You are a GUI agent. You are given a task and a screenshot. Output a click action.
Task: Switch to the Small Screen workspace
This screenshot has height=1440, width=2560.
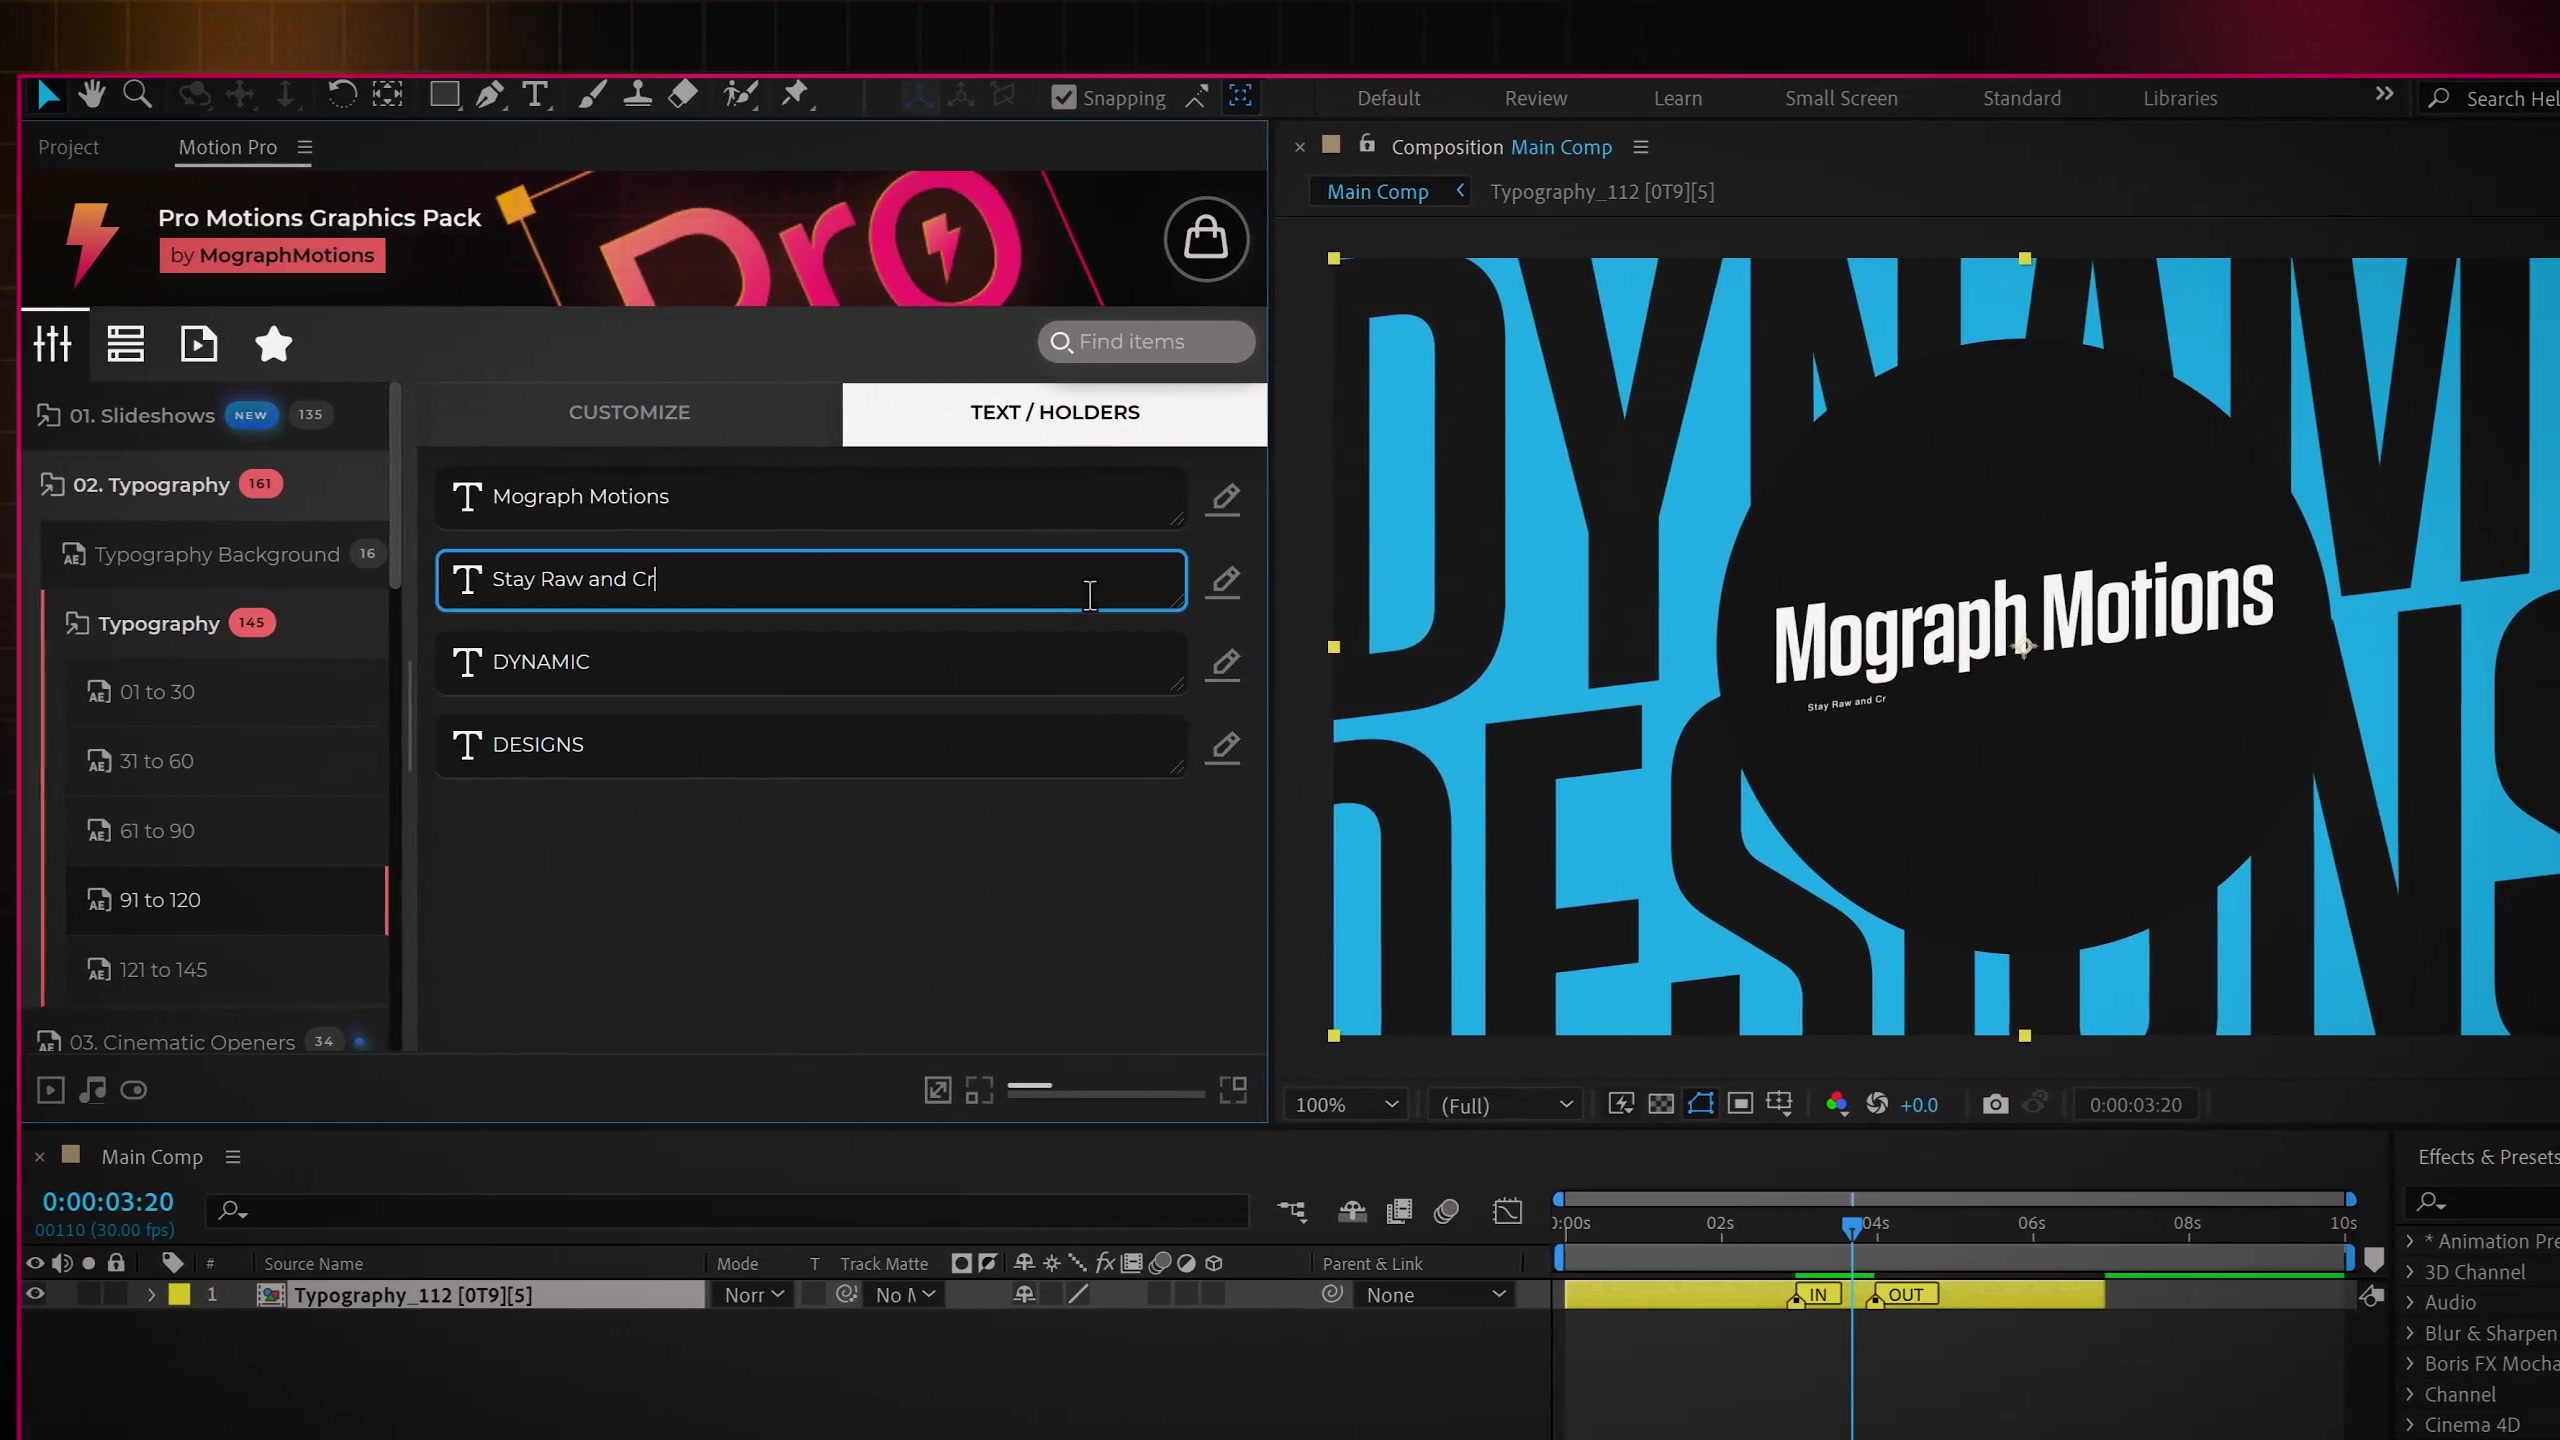[1841, 98]
